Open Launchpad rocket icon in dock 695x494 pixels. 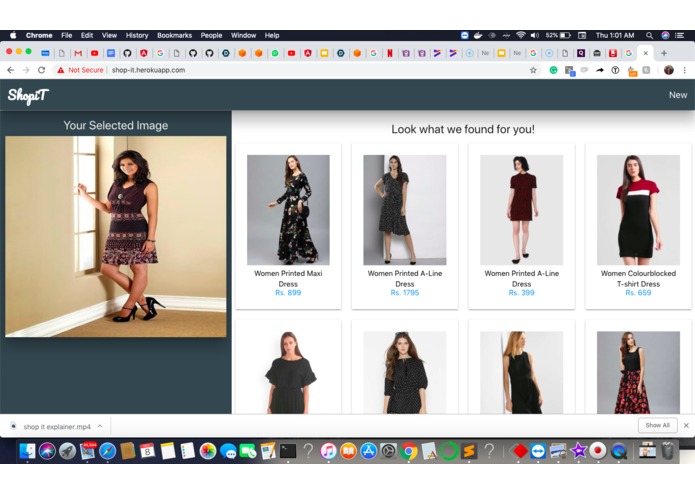[67, 451]
